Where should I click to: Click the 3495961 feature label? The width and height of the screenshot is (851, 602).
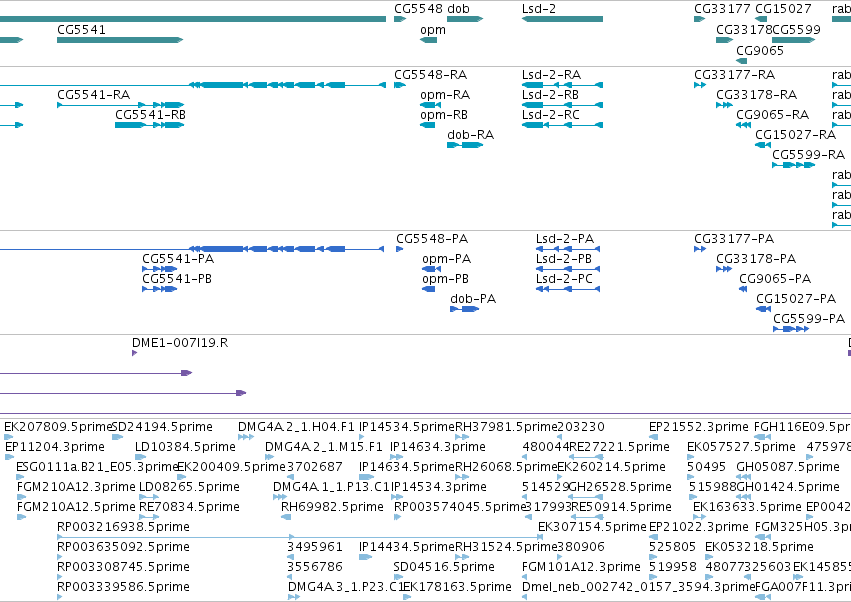coord(315,547)
